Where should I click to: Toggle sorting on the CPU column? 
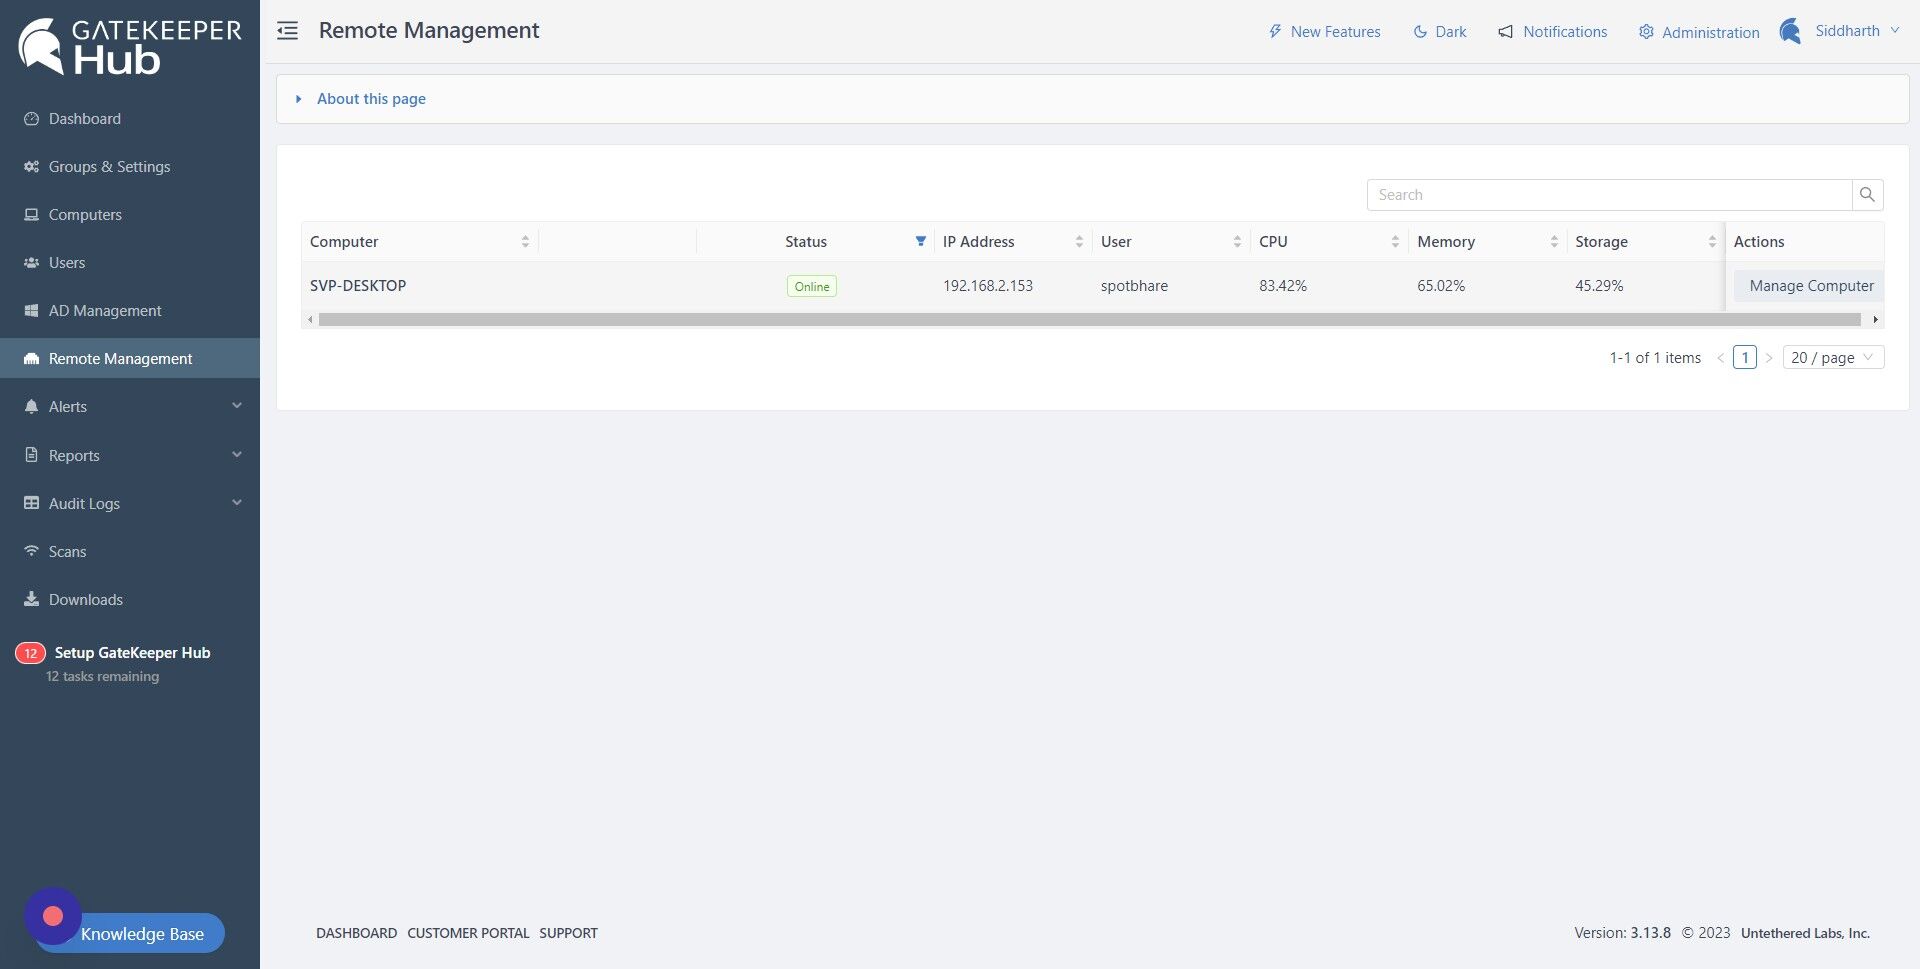(1396, 241)
